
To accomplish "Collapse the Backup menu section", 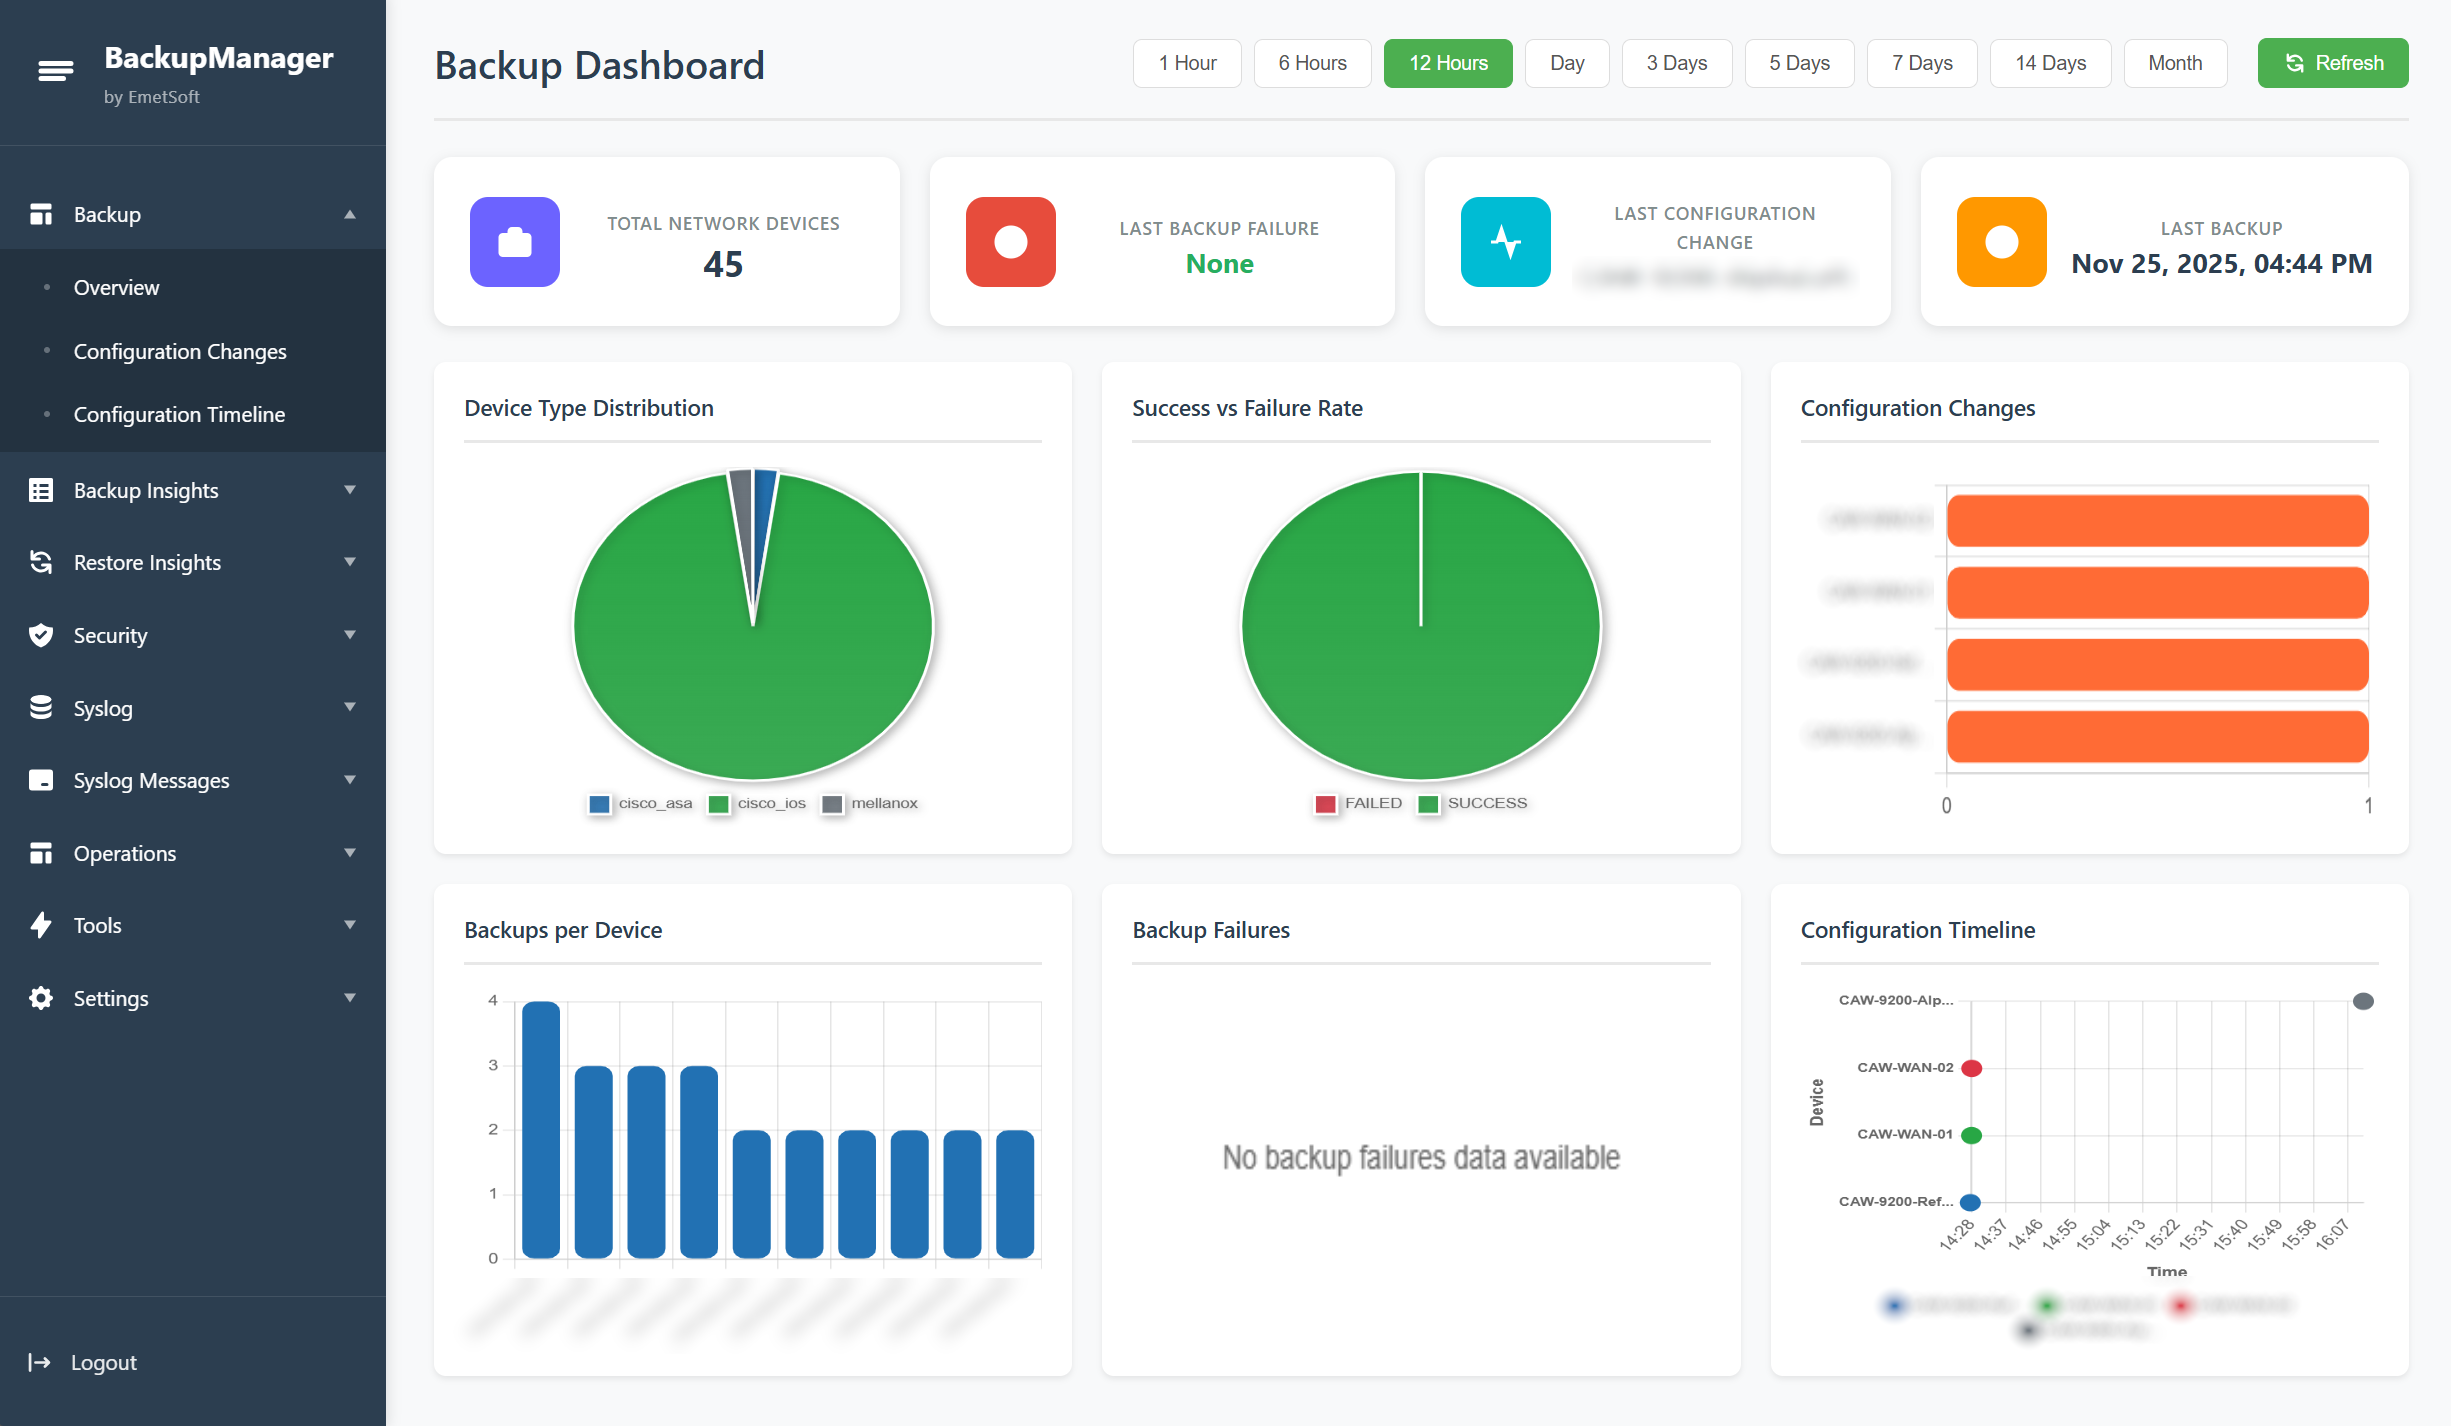I will click(x=350, y=214).
